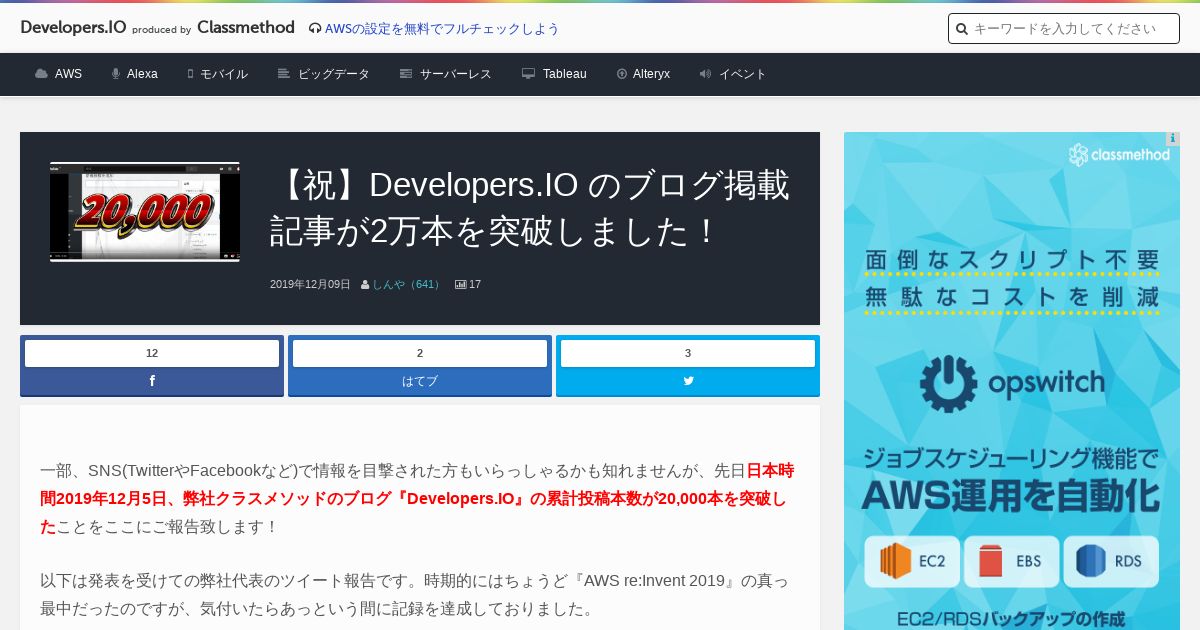
Task: Click the red highlighted 20,000本 announcement text
Action: click(x=417, y=498)
